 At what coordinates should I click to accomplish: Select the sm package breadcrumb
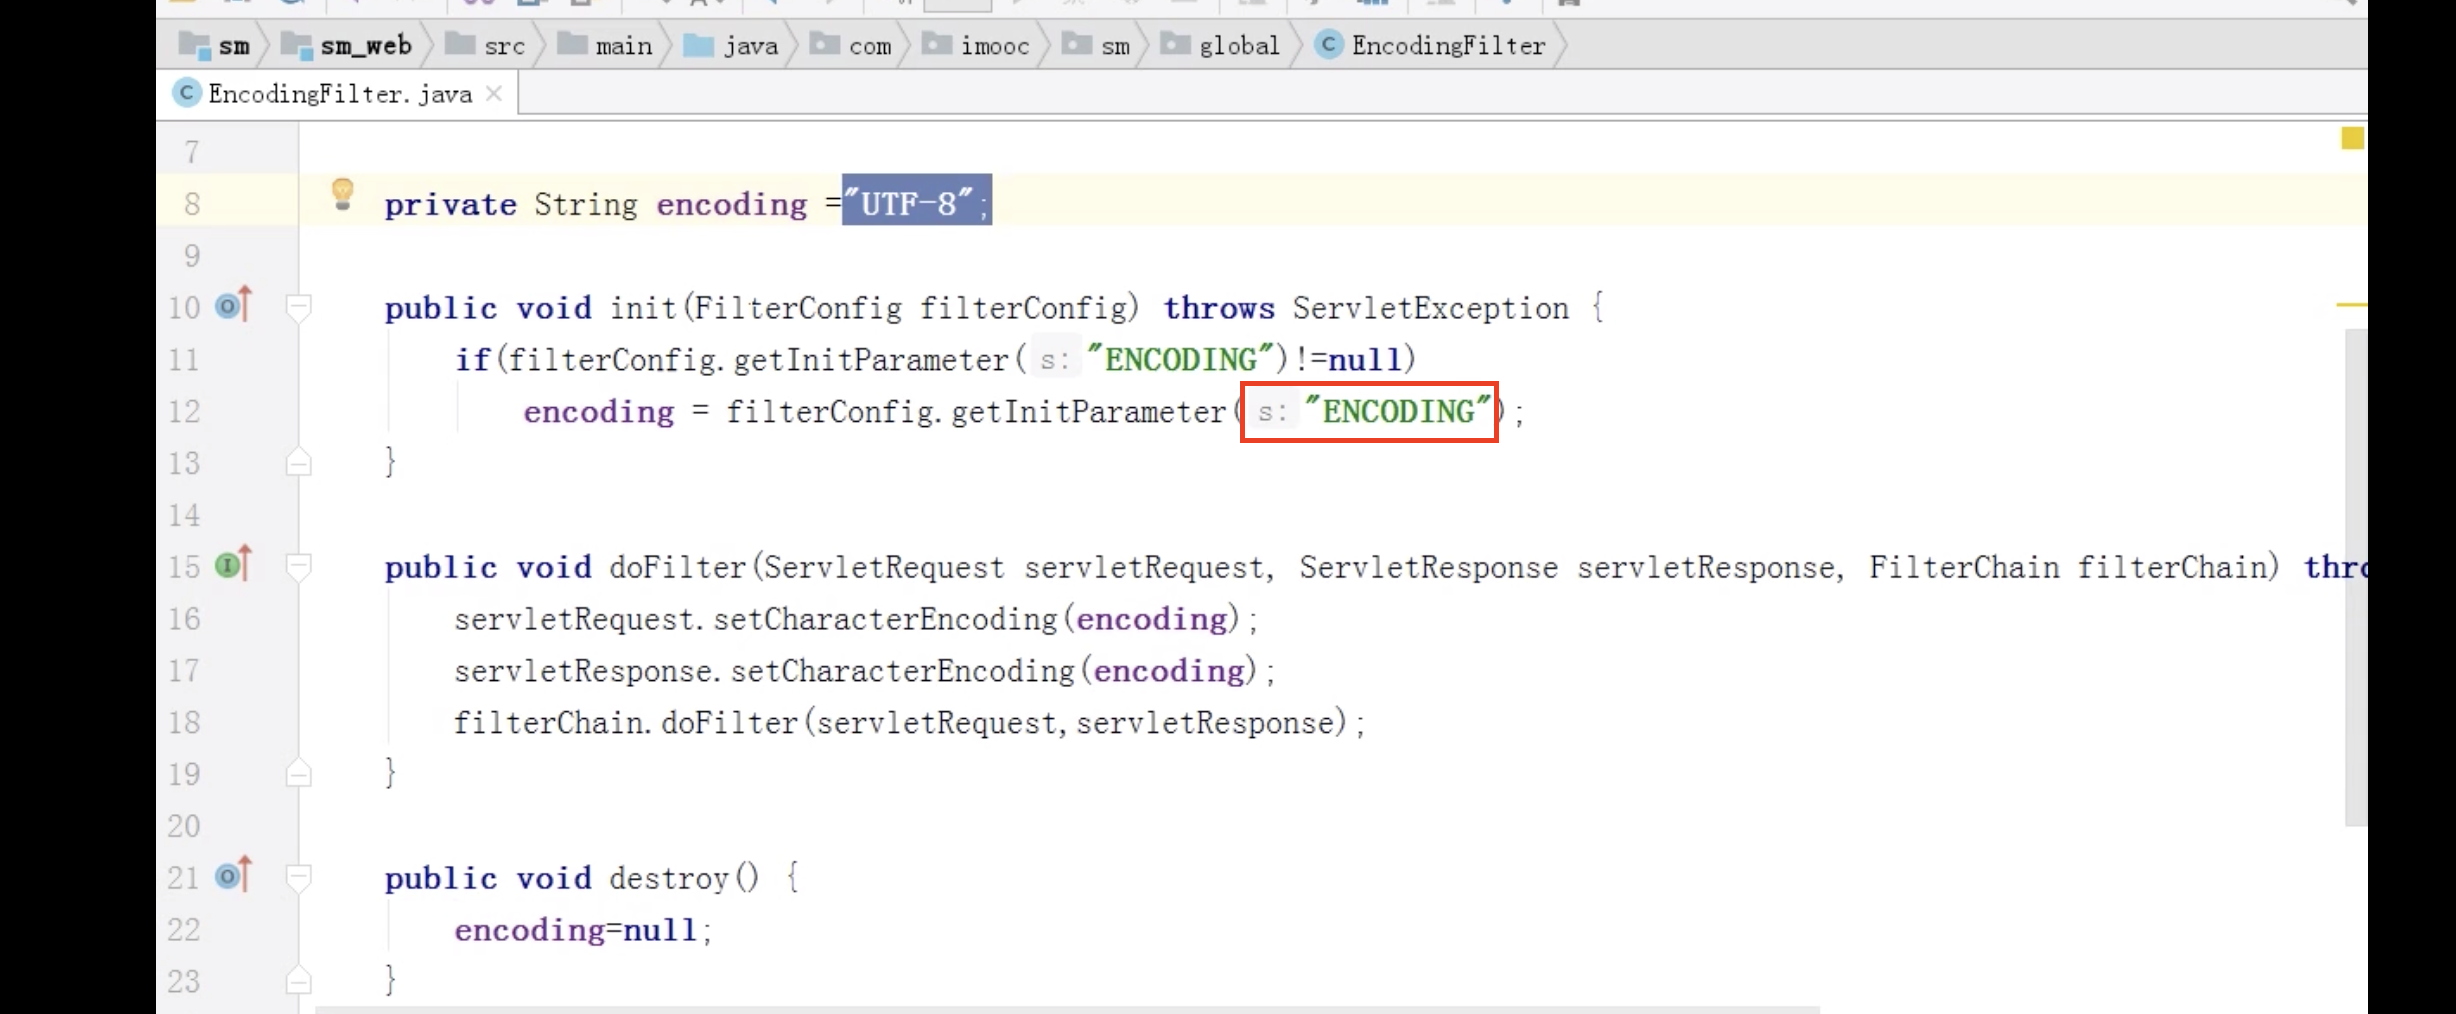1097,45
